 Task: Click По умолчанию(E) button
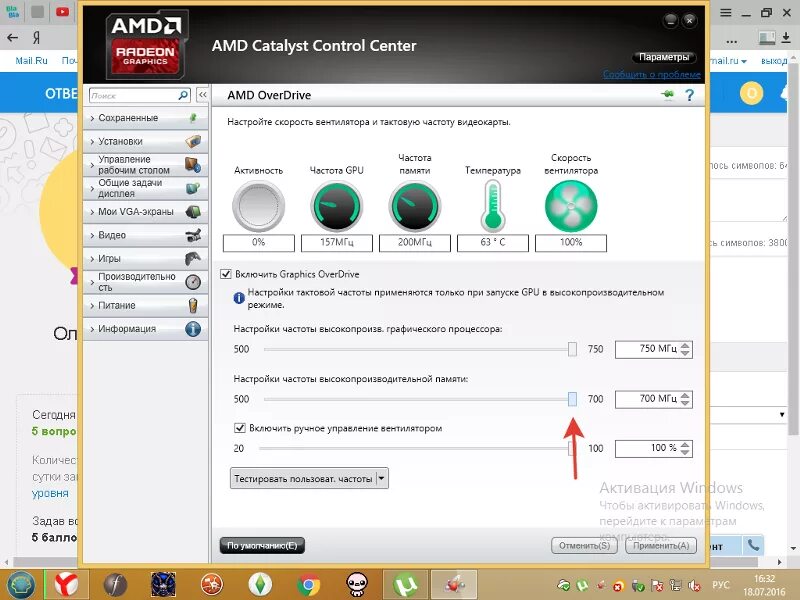point(262,545)
